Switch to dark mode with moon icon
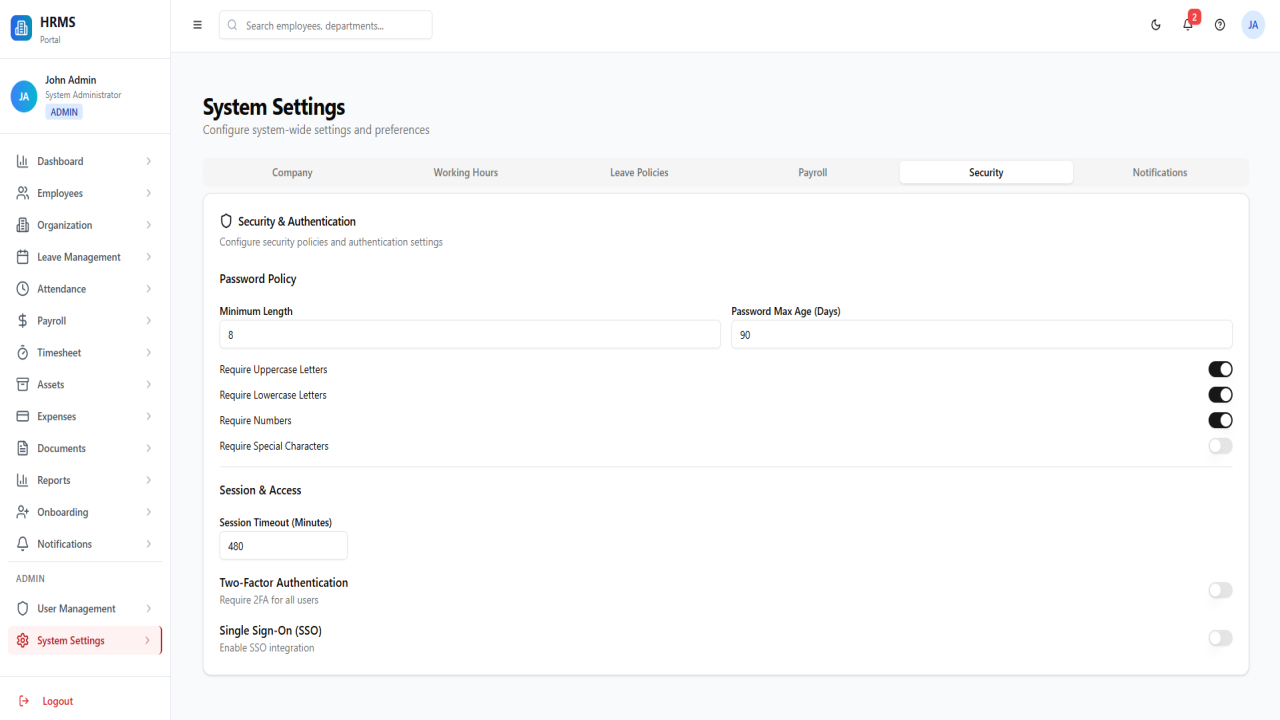The image size is (1280, 720). tap(1156, 25)
